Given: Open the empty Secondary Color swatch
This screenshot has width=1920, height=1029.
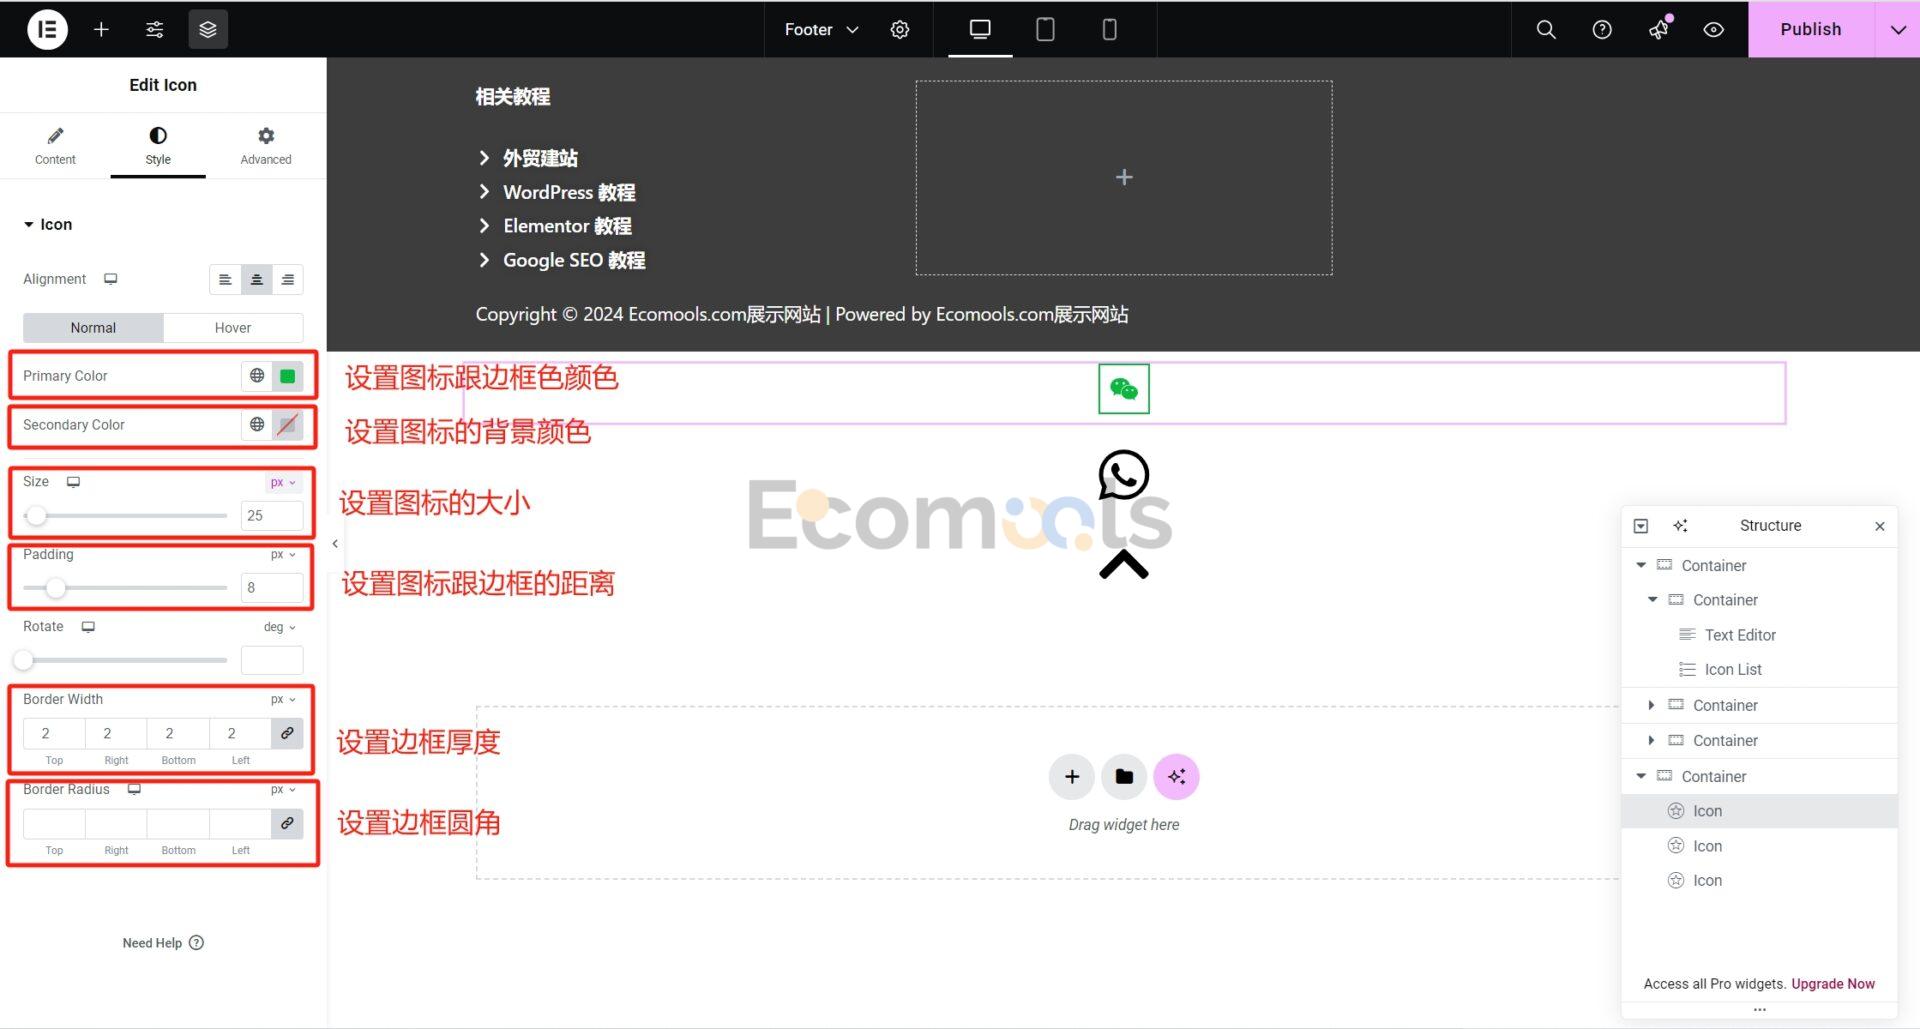Looking at the screenshot, I should (x=288, y=425).
